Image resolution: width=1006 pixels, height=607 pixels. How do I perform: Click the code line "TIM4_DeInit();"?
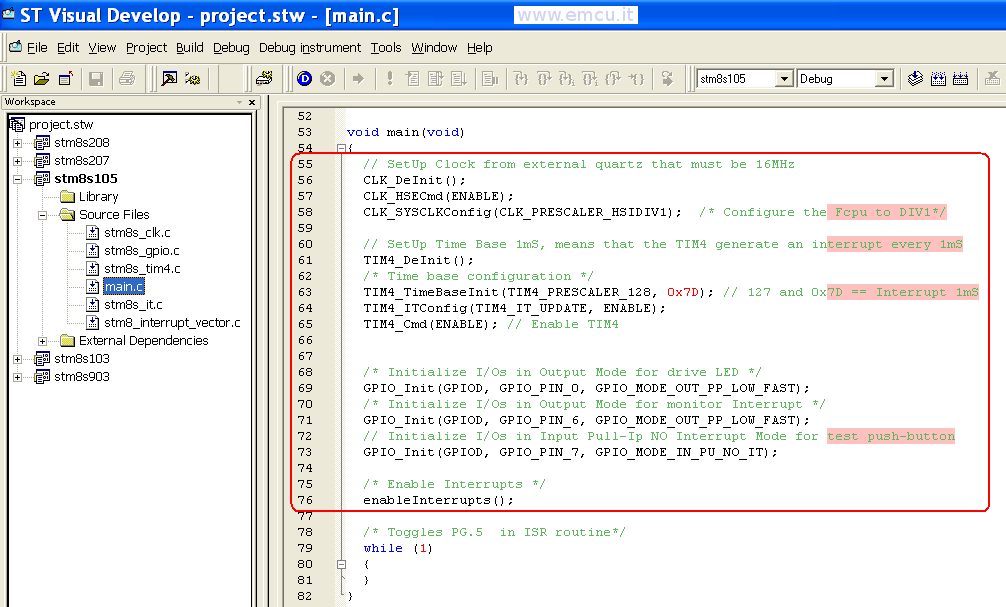(418, 261)
